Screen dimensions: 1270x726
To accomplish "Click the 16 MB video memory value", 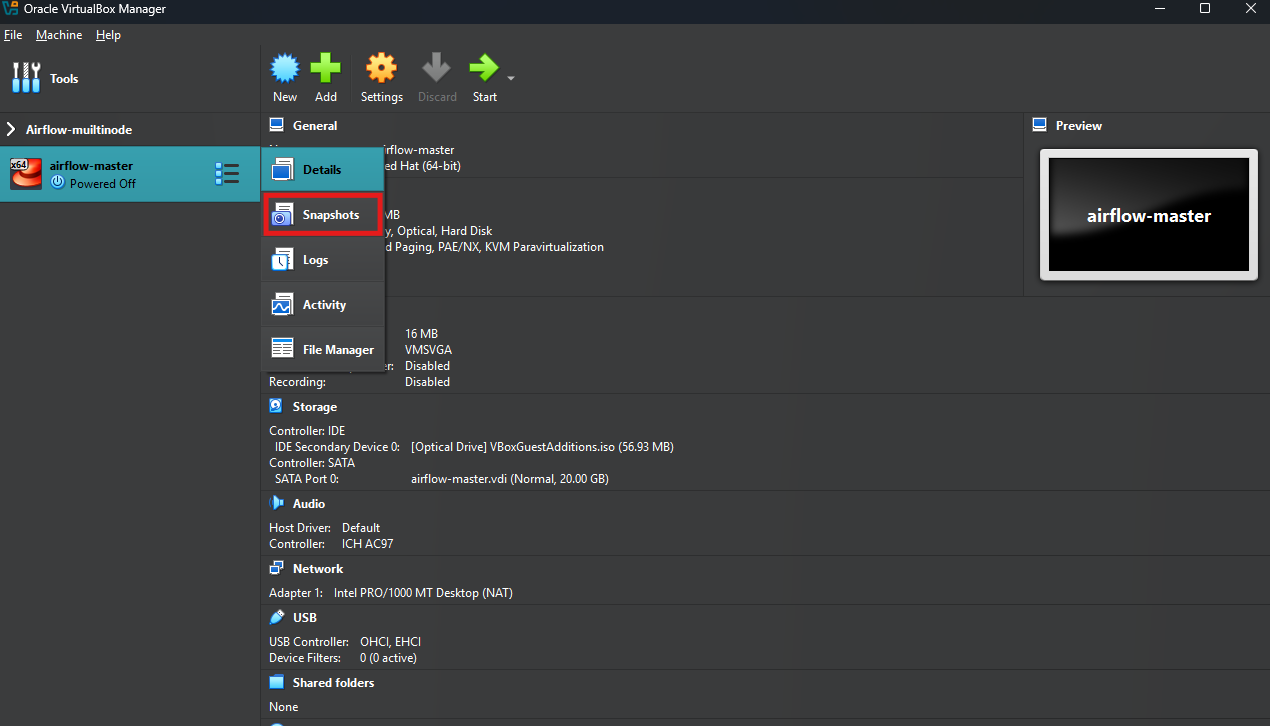I will (x=421, y=334).
